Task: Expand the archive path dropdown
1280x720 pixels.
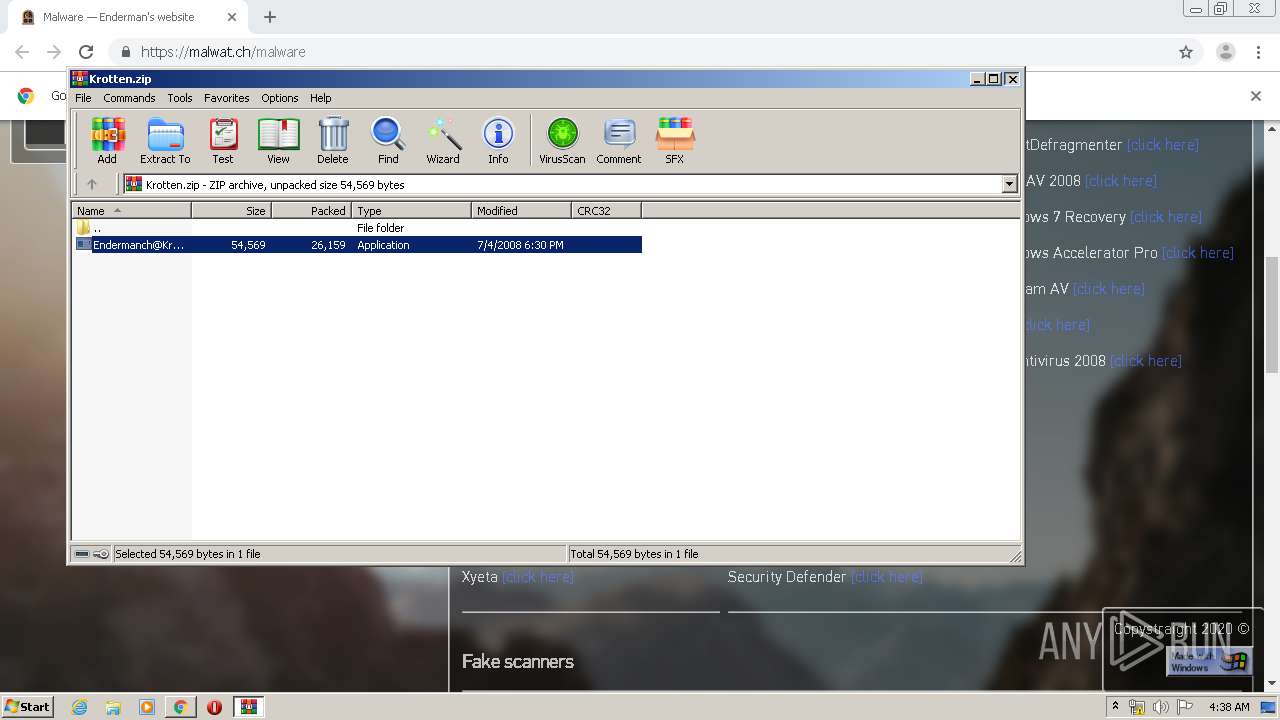Action: [x=1009, y=184]
